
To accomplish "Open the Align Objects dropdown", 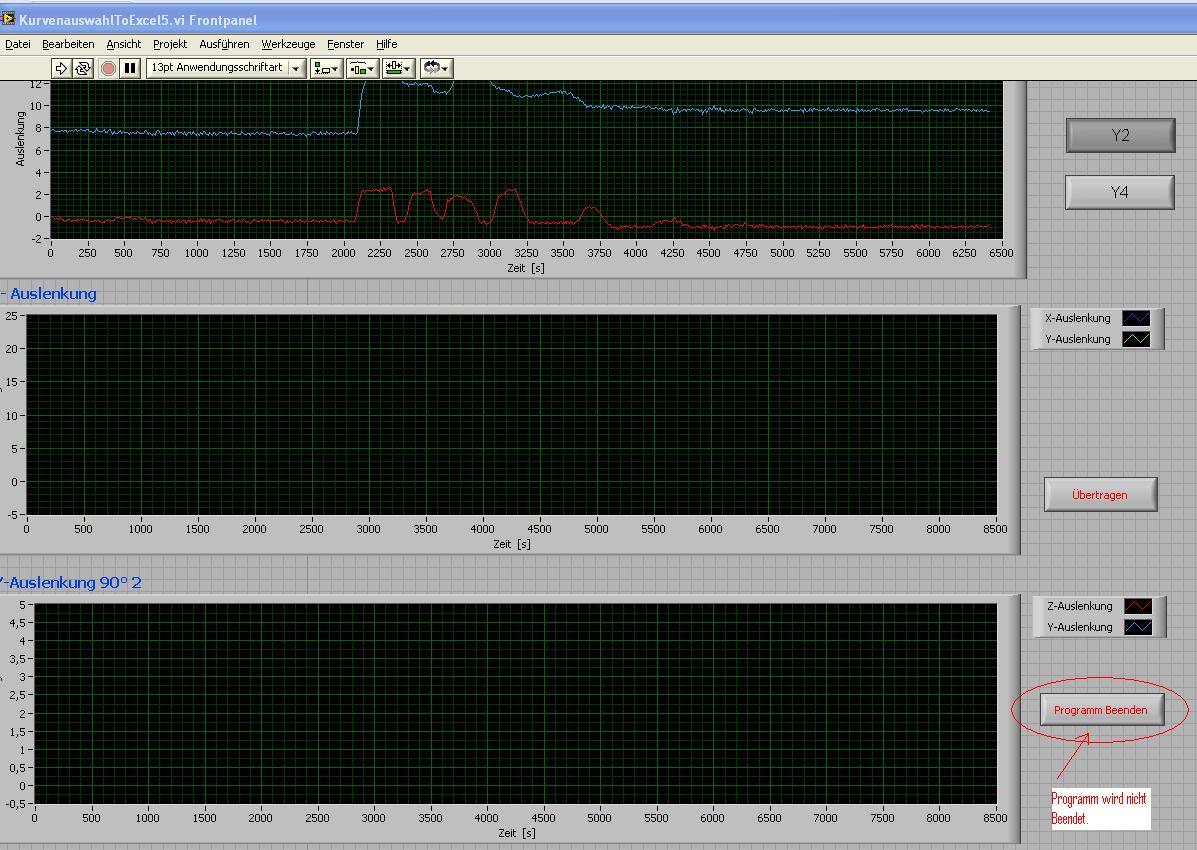I will click(x=326, y=68).
